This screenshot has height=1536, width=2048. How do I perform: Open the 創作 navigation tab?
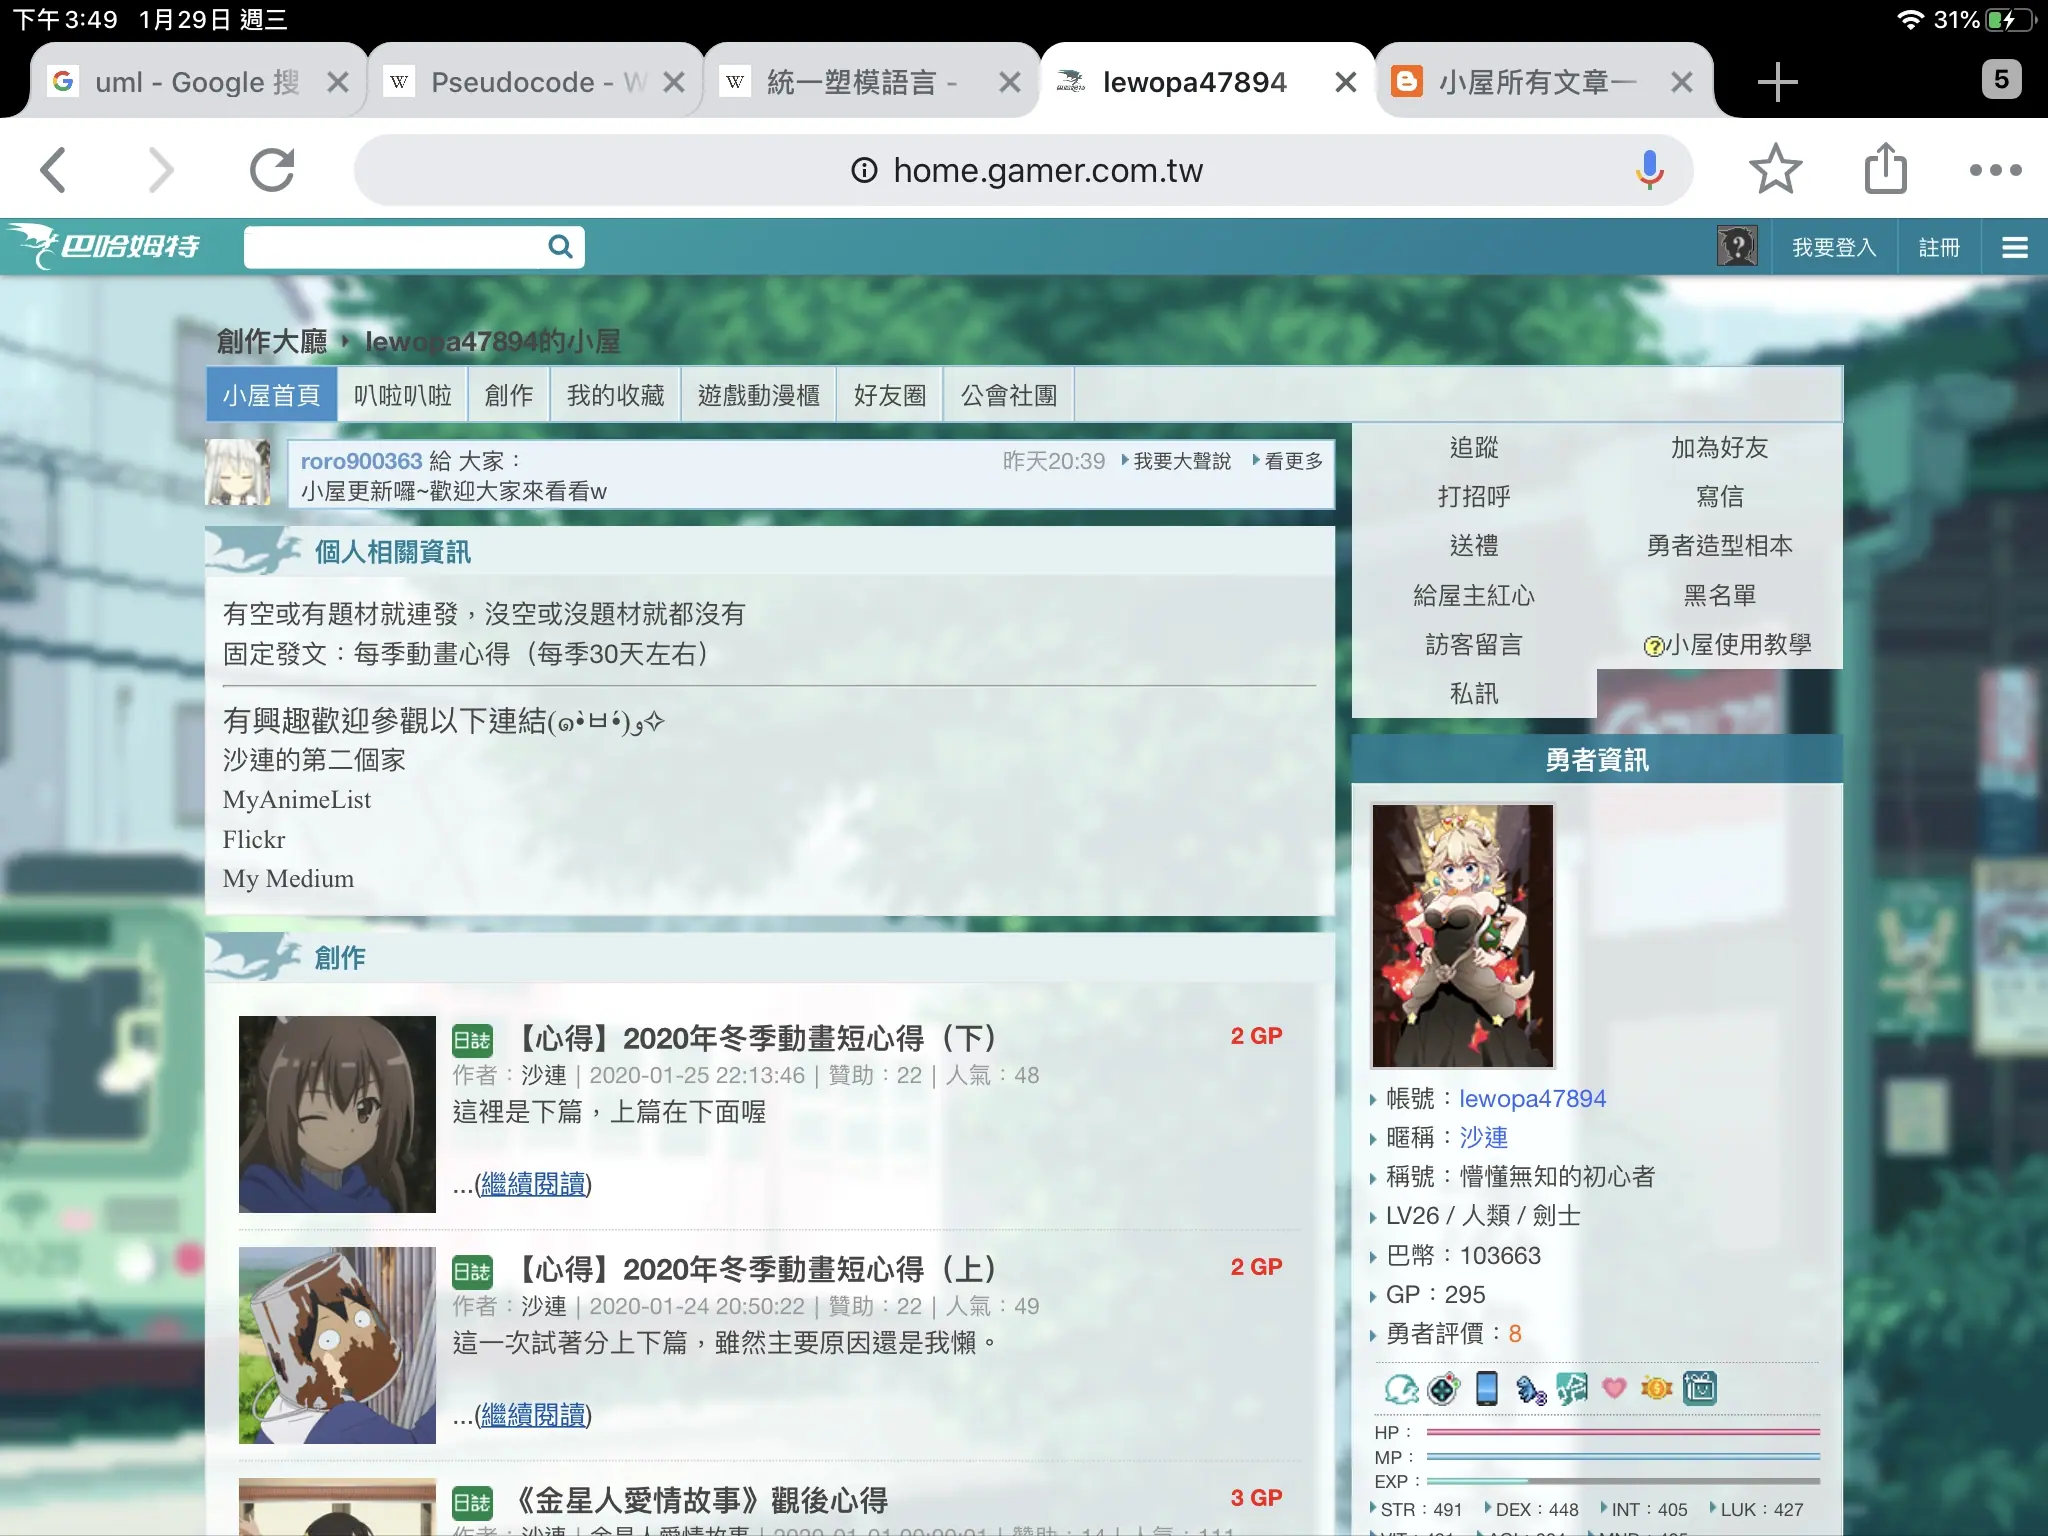[x=509, y=395]
